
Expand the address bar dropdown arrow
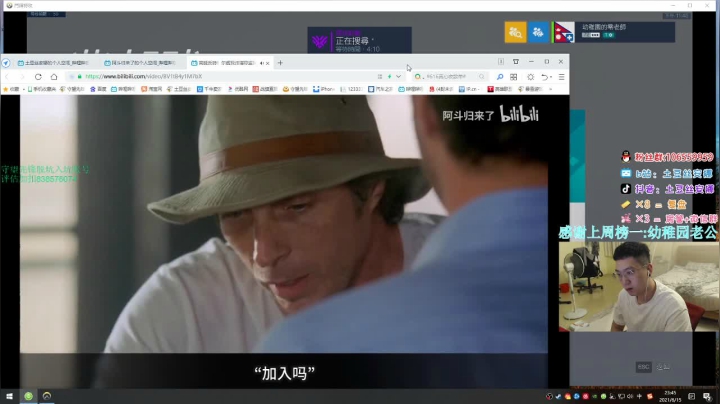[x=399, y=77]
